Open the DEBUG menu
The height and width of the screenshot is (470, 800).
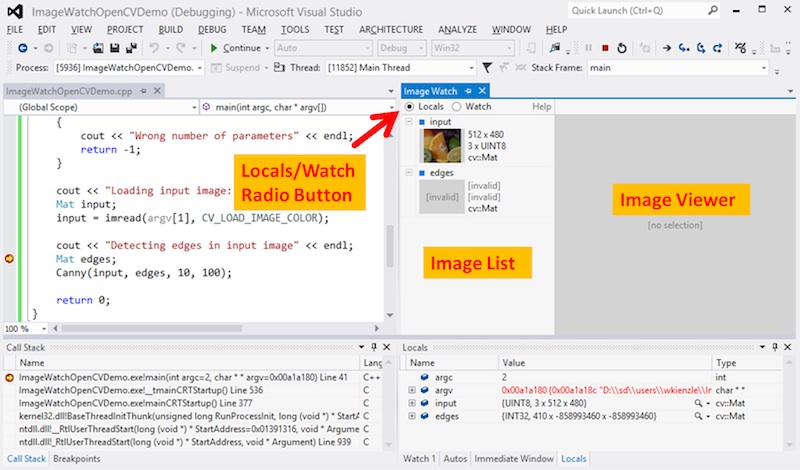click(x=212, y=30)
